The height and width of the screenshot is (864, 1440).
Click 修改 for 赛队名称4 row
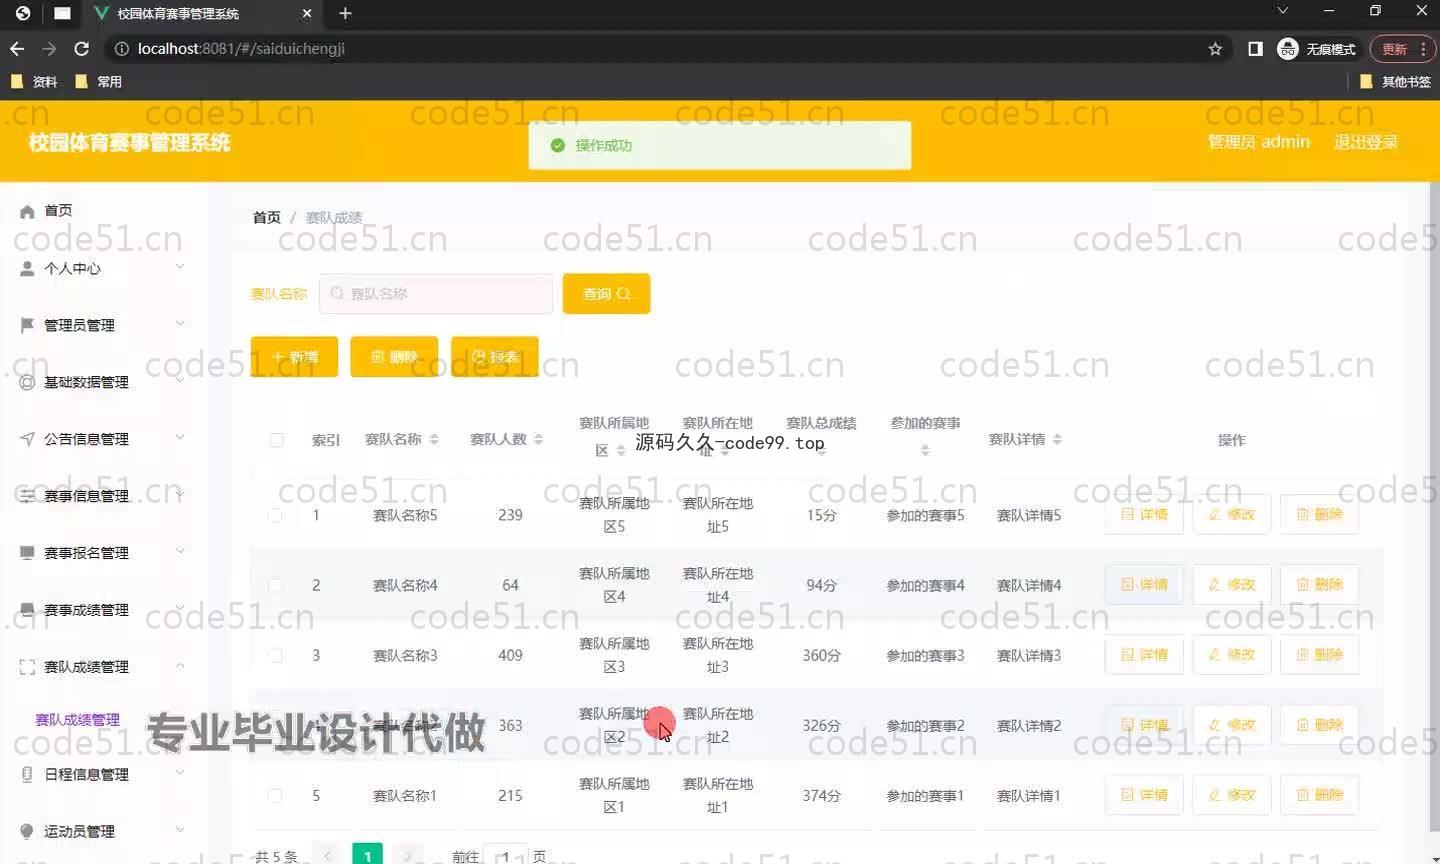1232,584
